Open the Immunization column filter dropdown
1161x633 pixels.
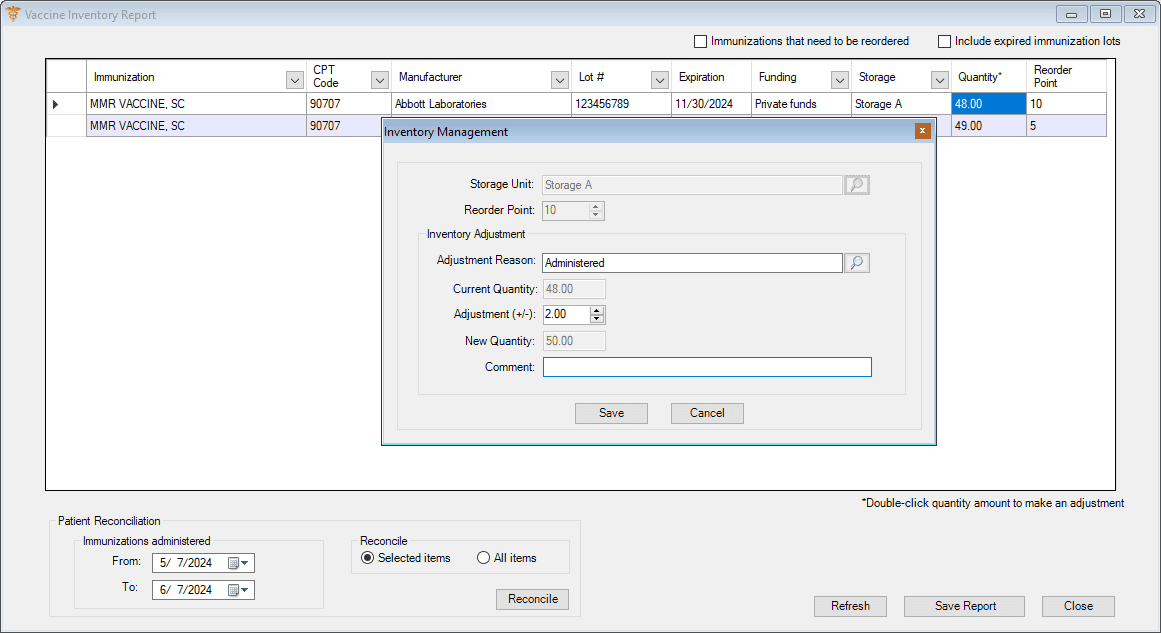[294, 80]
